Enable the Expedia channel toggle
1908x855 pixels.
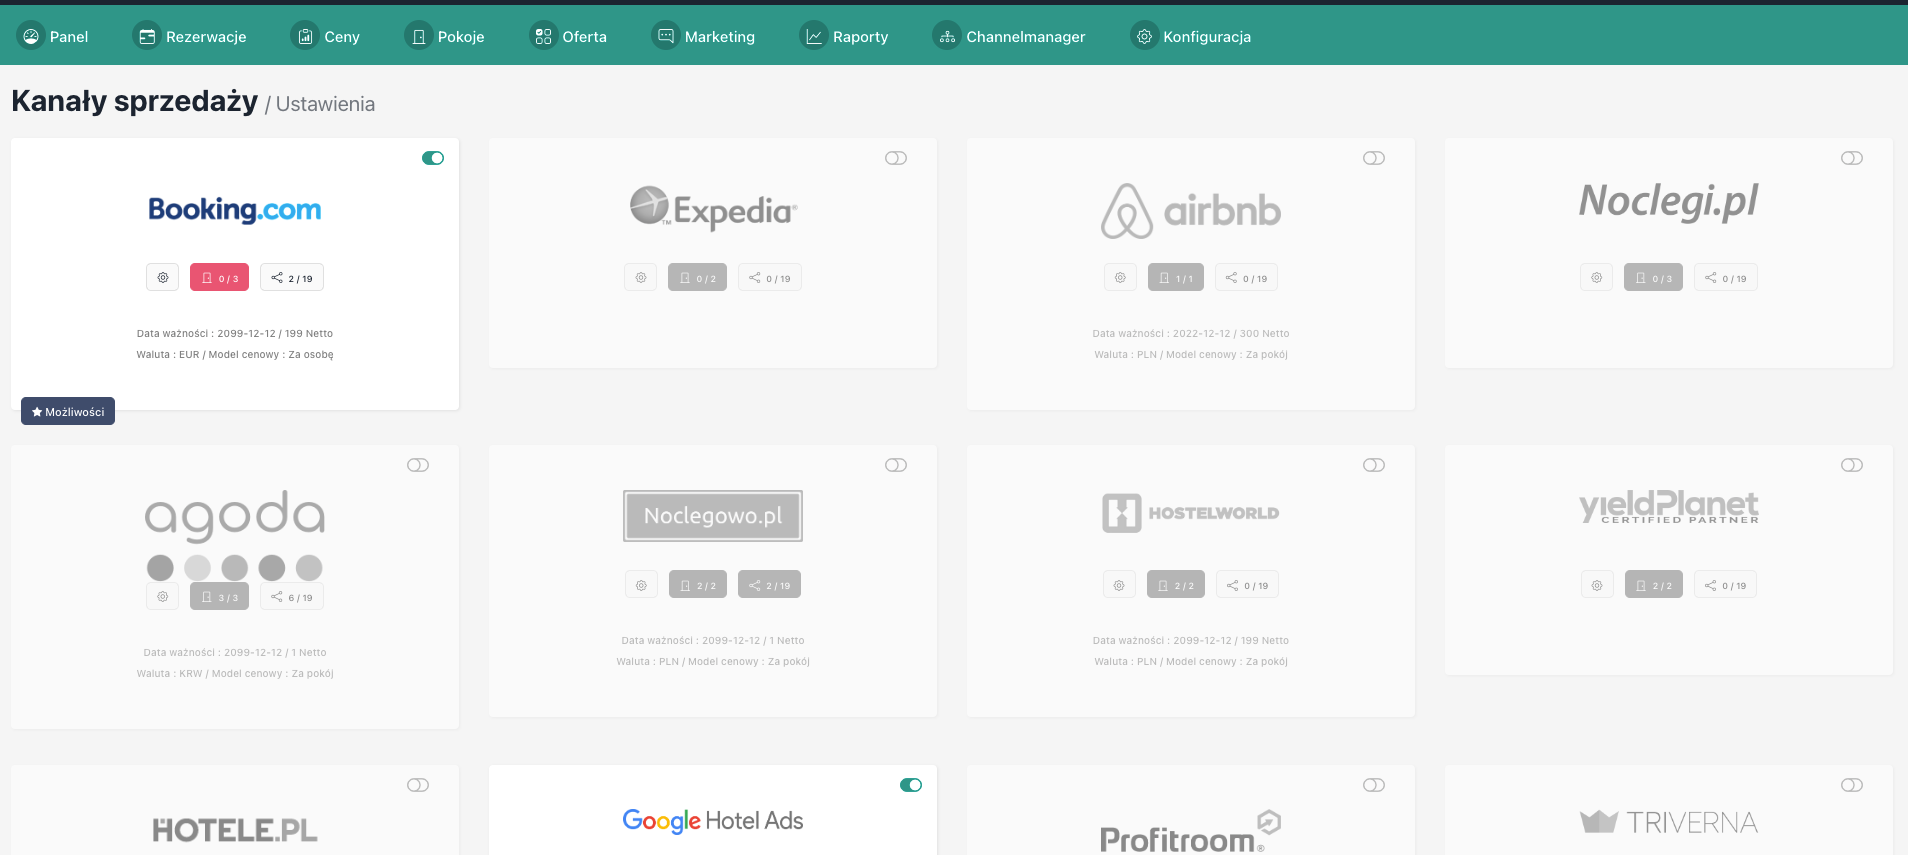pyautogui.click(x=896, y=158)
